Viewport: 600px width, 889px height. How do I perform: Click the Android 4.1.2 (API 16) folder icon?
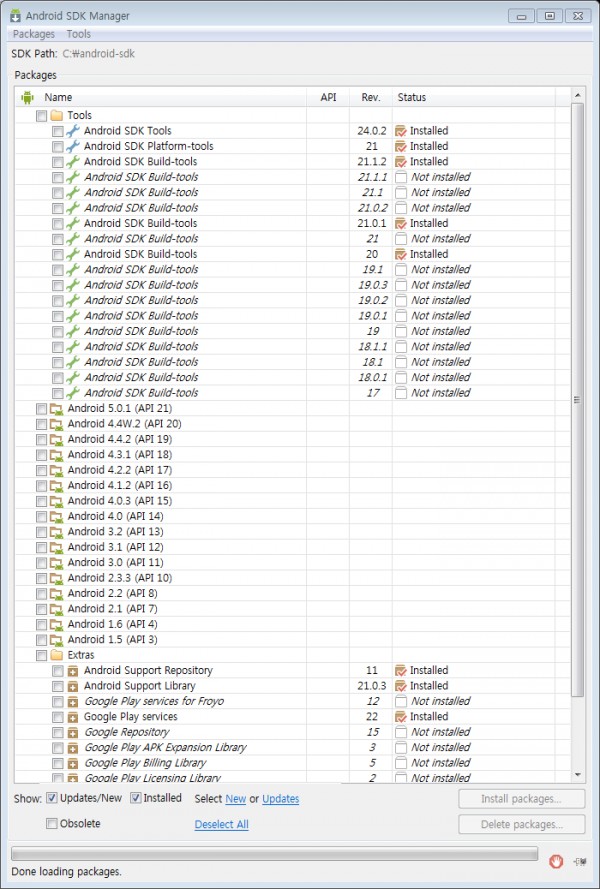point(56,486)
